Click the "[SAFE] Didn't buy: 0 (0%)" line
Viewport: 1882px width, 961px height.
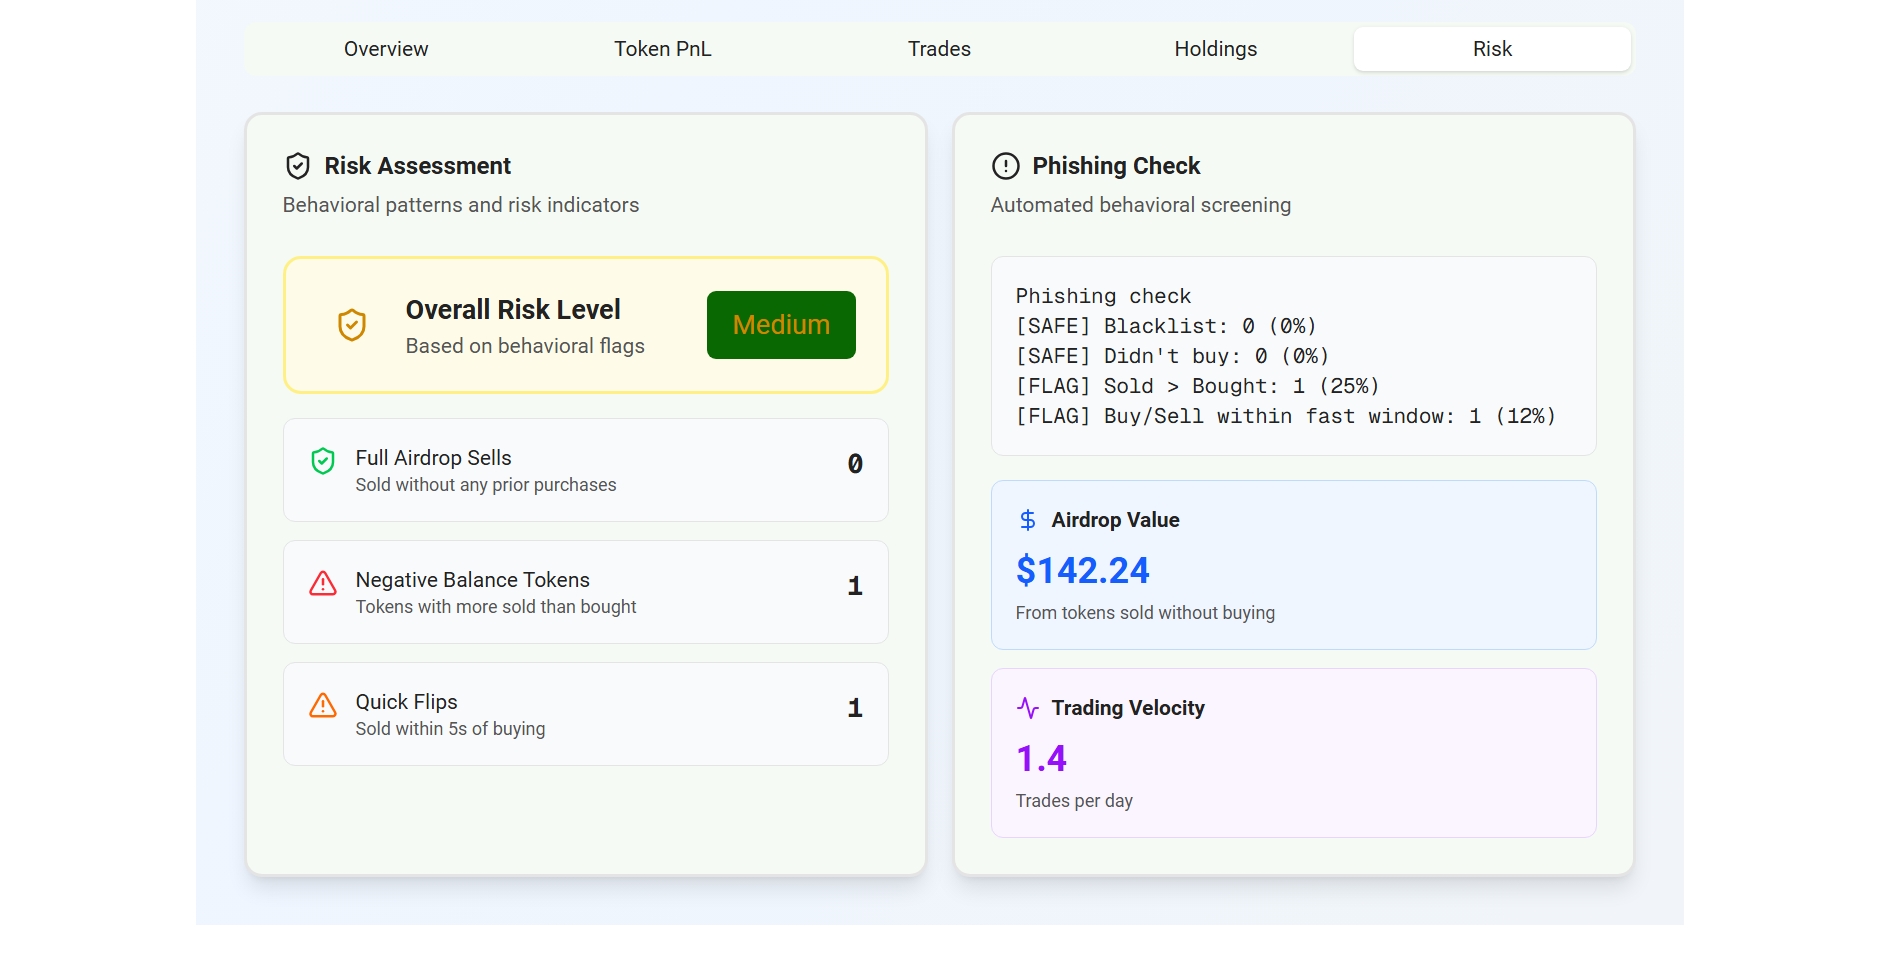(x=1172, y=356)
